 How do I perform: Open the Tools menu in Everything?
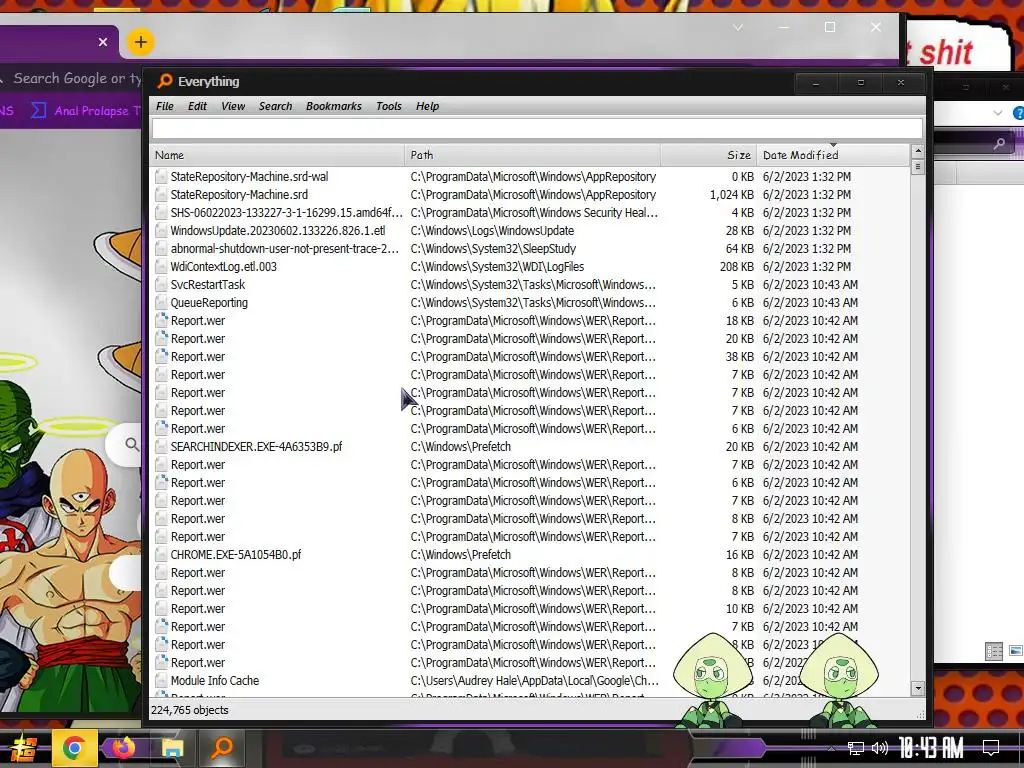(x=389, y=106)
